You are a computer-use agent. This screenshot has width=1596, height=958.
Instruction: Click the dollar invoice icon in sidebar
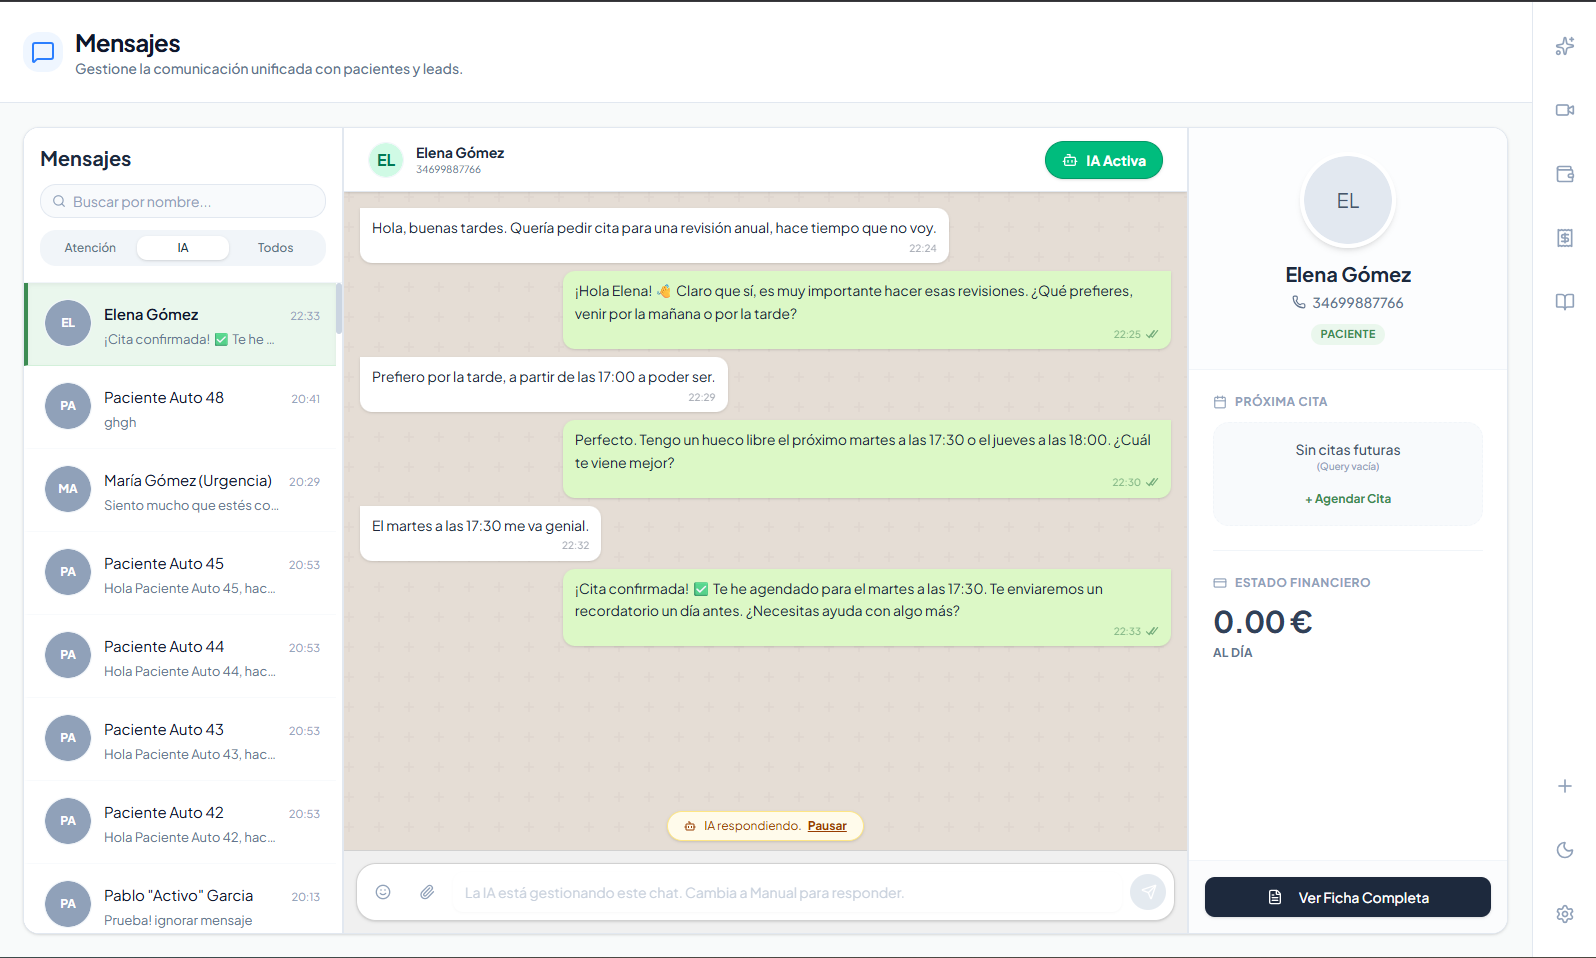point(1565,238)
